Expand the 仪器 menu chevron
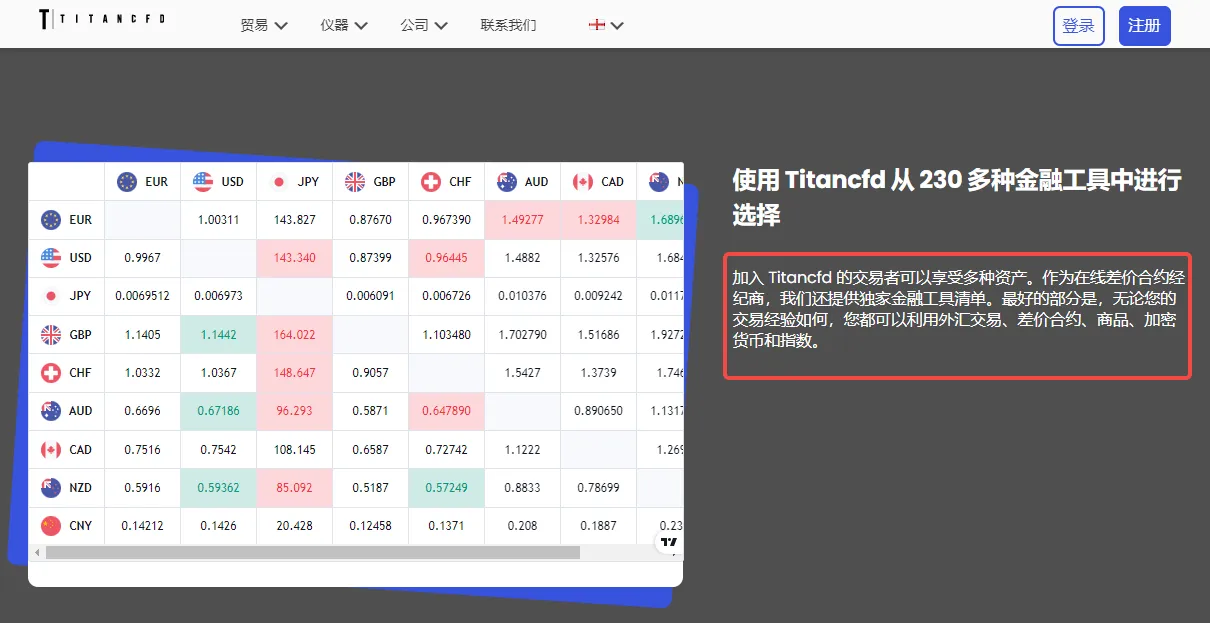 [361, 26]
